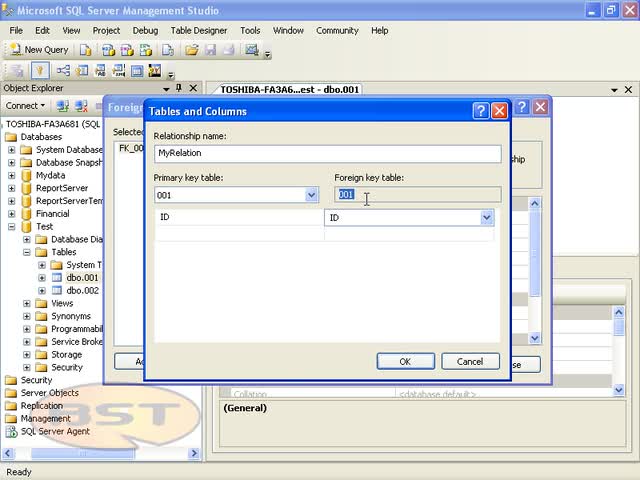The image size is (640, 480).
Task: Click Manage Spatial Indexes toolbar icon
Action: click(x=155, y=71)
